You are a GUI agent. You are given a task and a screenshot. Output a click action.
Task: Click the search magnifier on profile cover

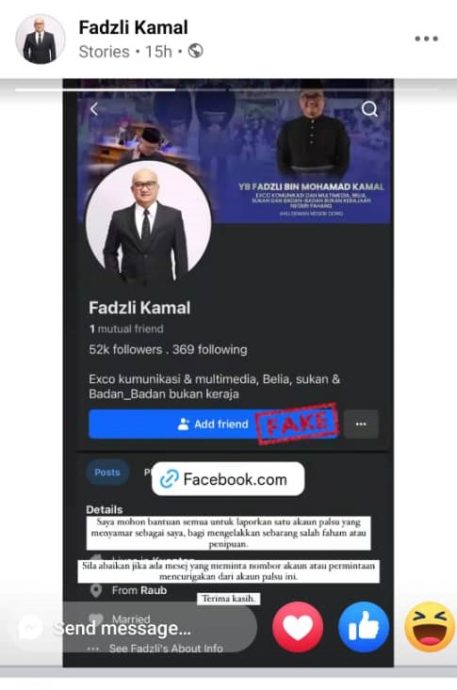click(369, 108)
